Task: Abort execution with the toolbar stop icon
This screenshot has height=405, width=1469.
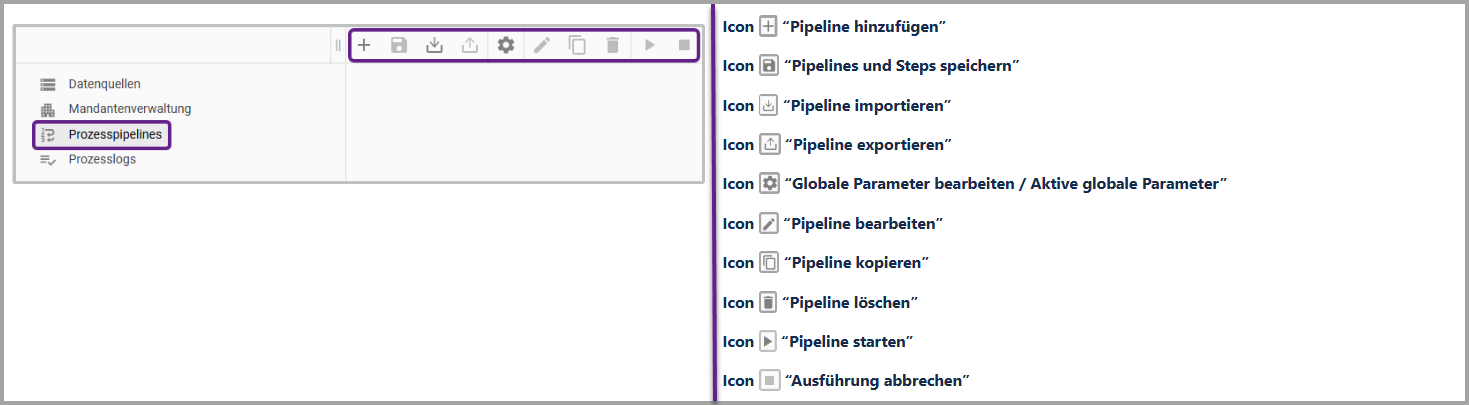Action: click(684, 45)
